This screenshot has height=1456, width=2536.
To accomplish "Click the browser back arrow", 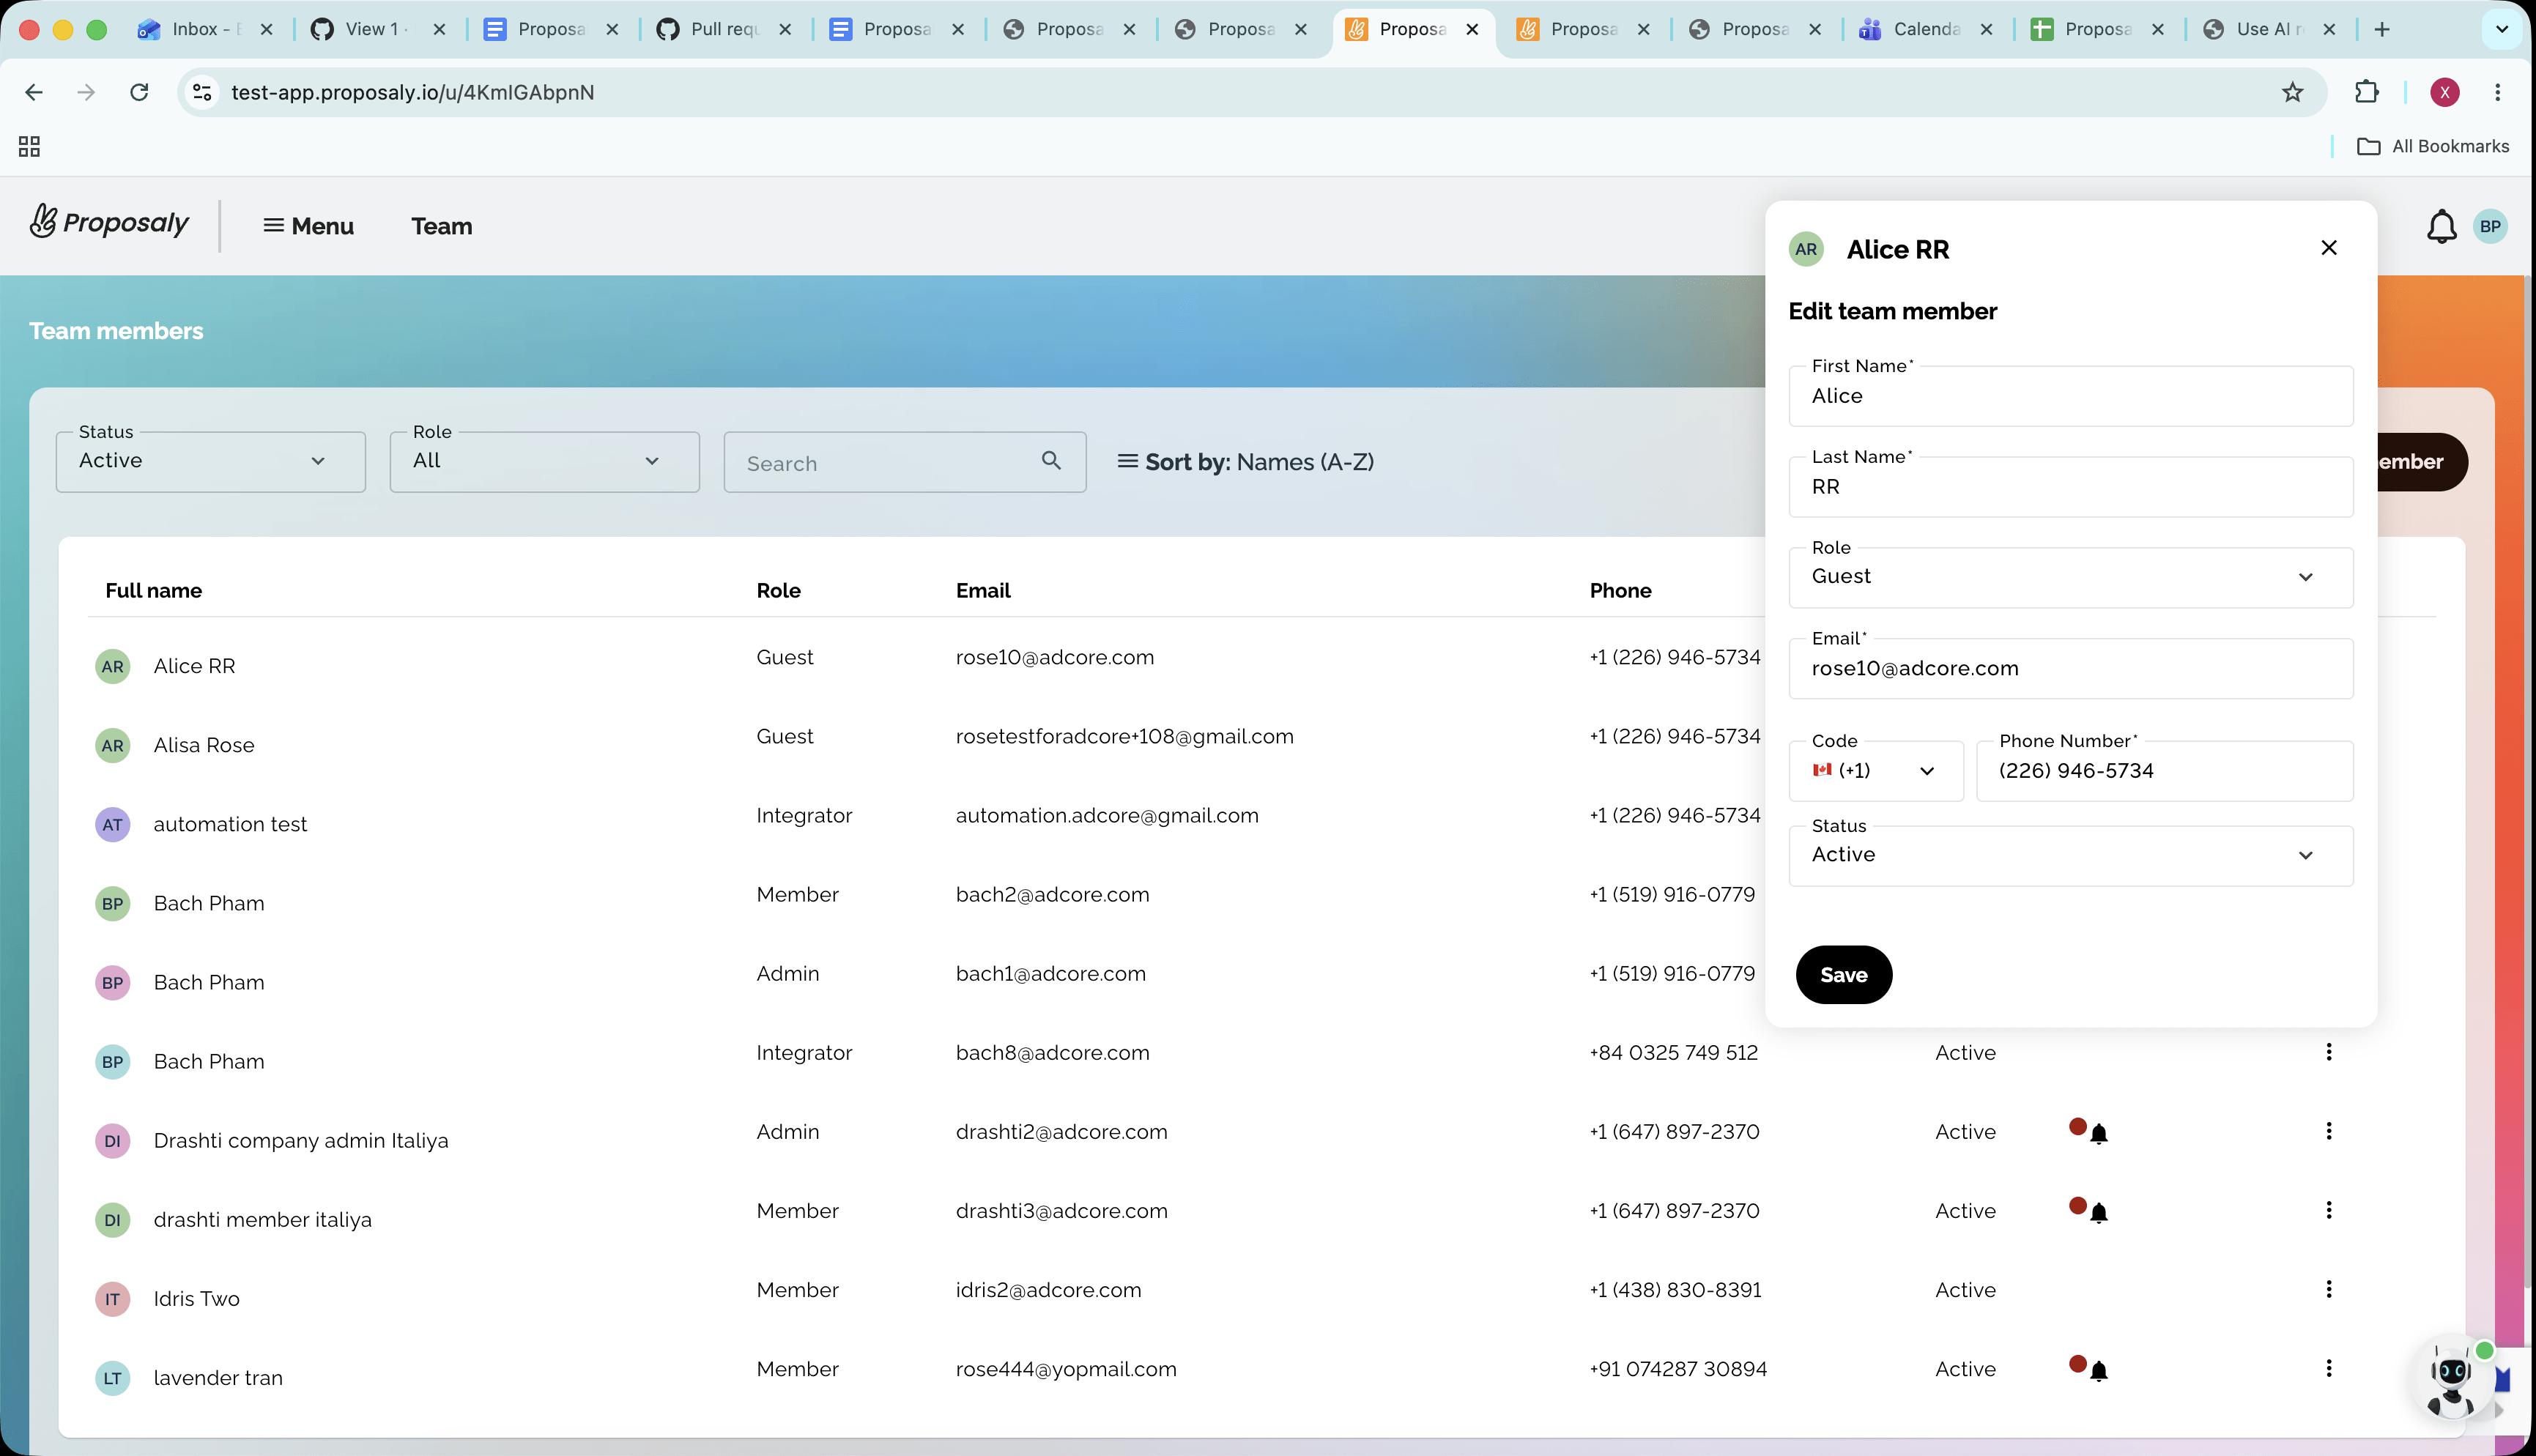I will (x=34, y=92).
